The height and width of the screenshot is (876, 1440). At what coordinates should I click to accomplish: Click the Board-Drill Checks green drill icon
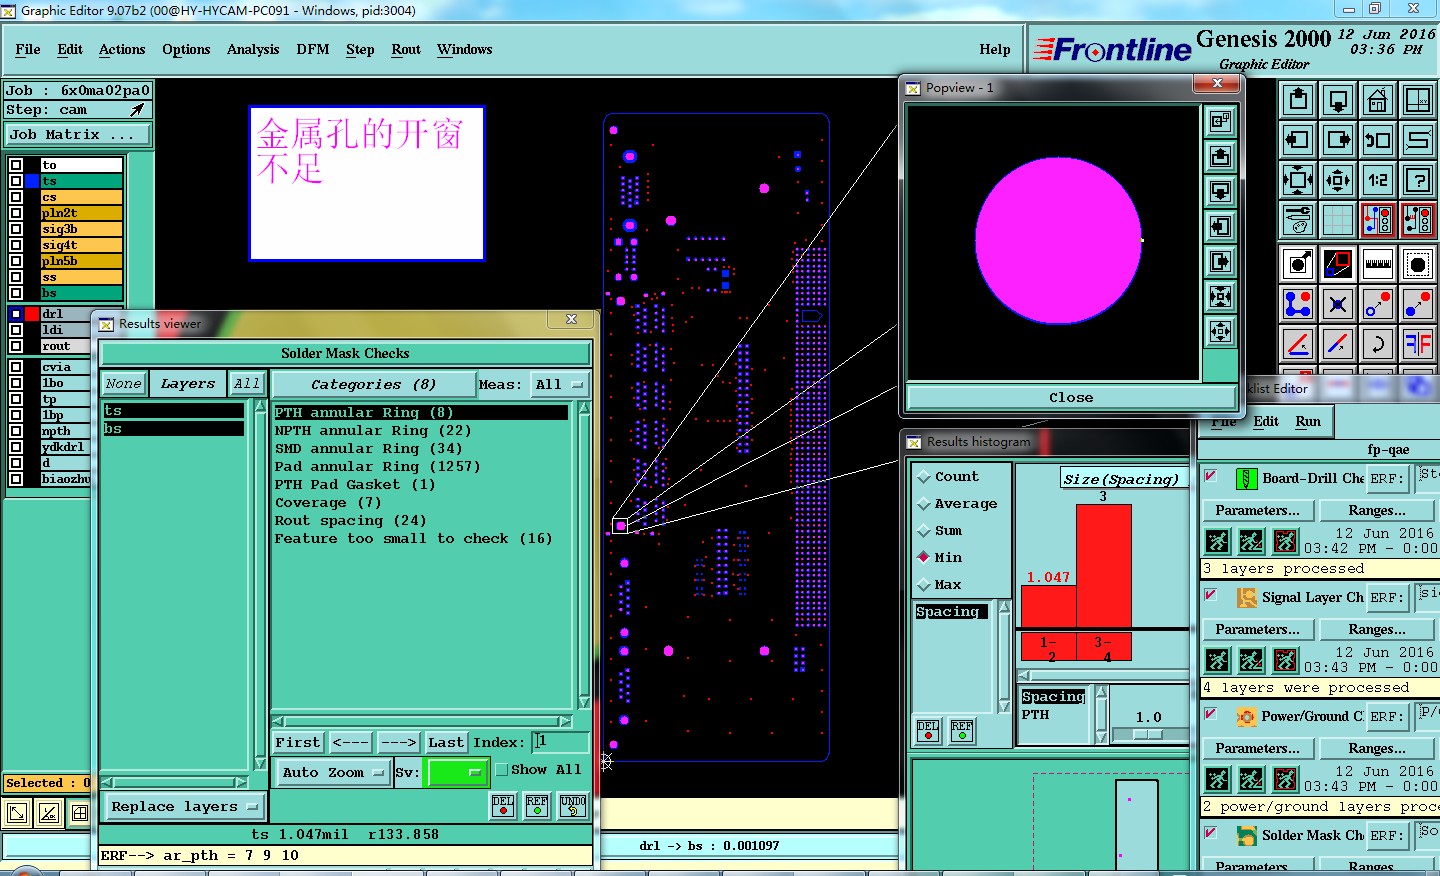pos(1246,479)
